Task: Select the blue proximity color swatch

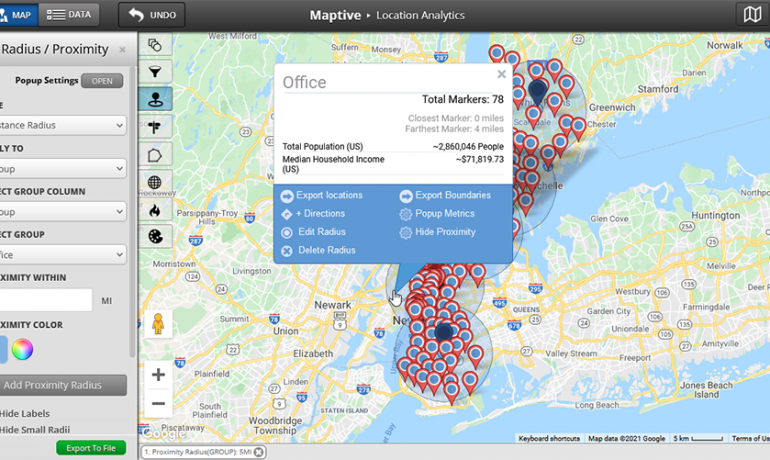Action: point(3,350)
